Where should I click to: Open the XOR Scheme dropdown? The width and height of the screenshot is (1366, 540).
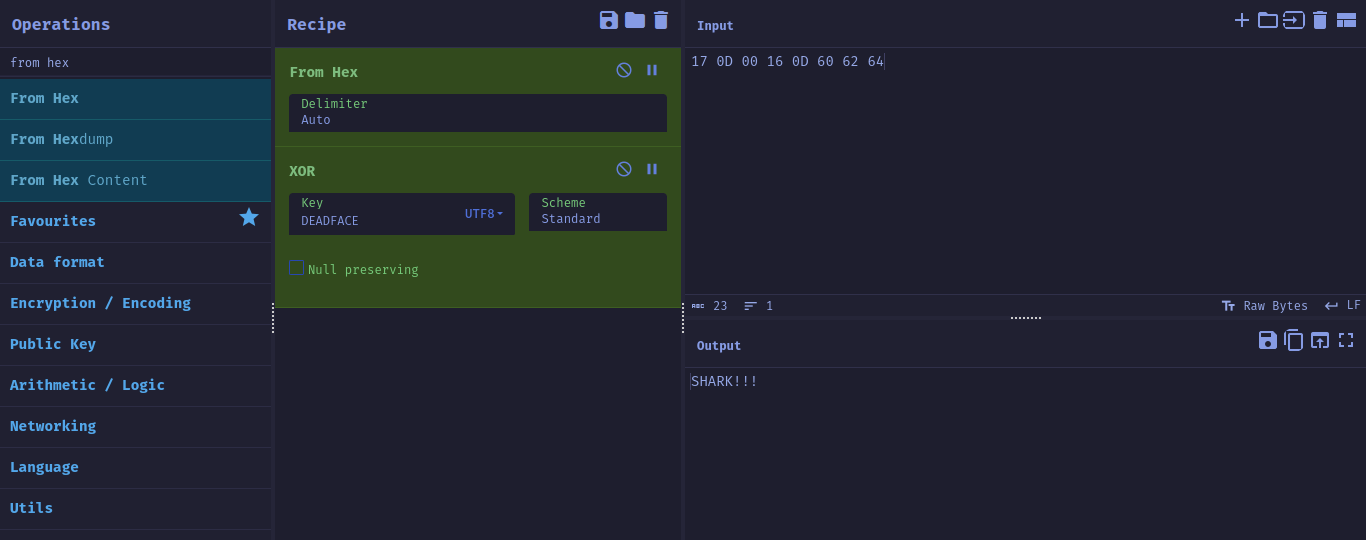597,212
